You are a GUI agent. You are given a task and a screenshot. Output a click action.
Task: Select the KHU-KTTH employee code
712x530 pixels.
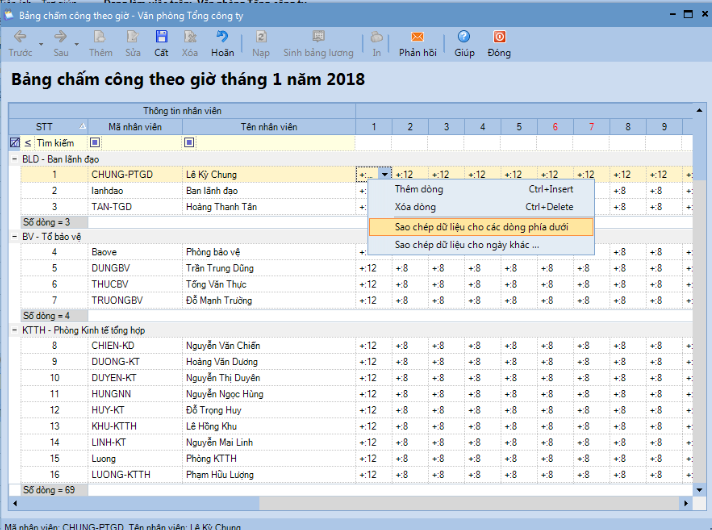[x=135, y=426]
